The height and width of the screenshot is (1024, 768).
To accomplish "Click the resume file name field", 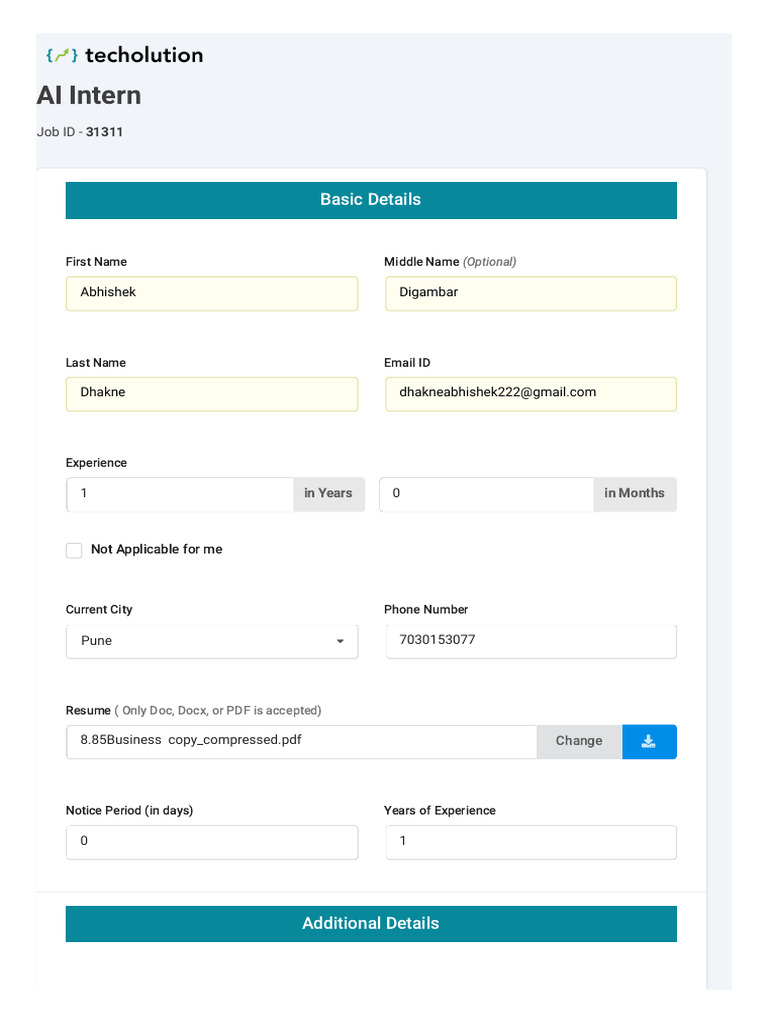I will coord(301,742).
